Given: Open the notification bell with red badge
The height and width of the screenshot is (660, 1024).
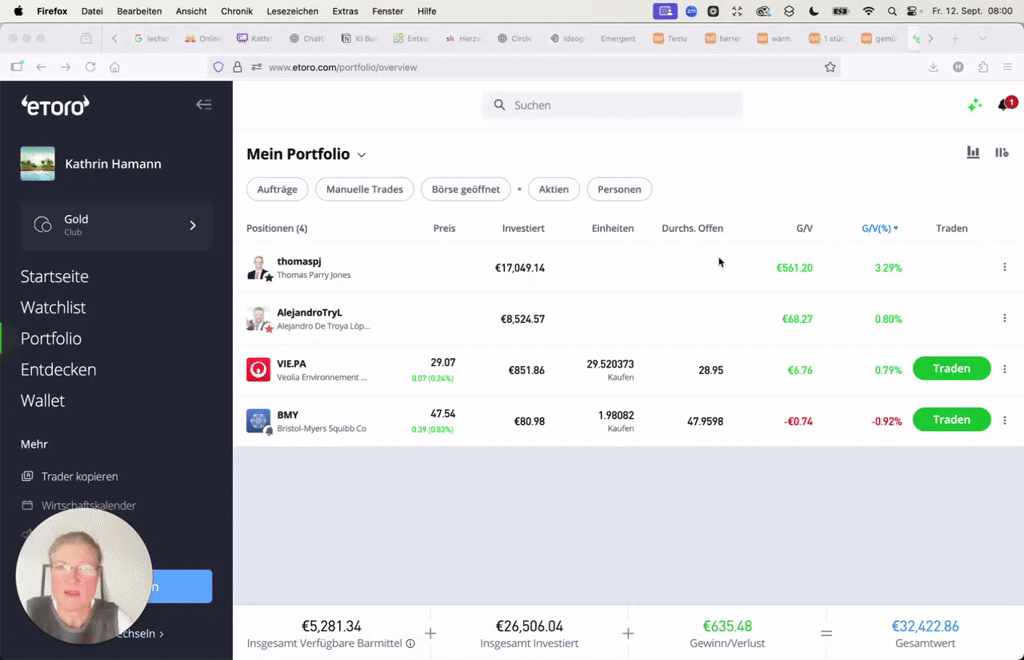Looking at the screenshot, I should (1004, 104).
